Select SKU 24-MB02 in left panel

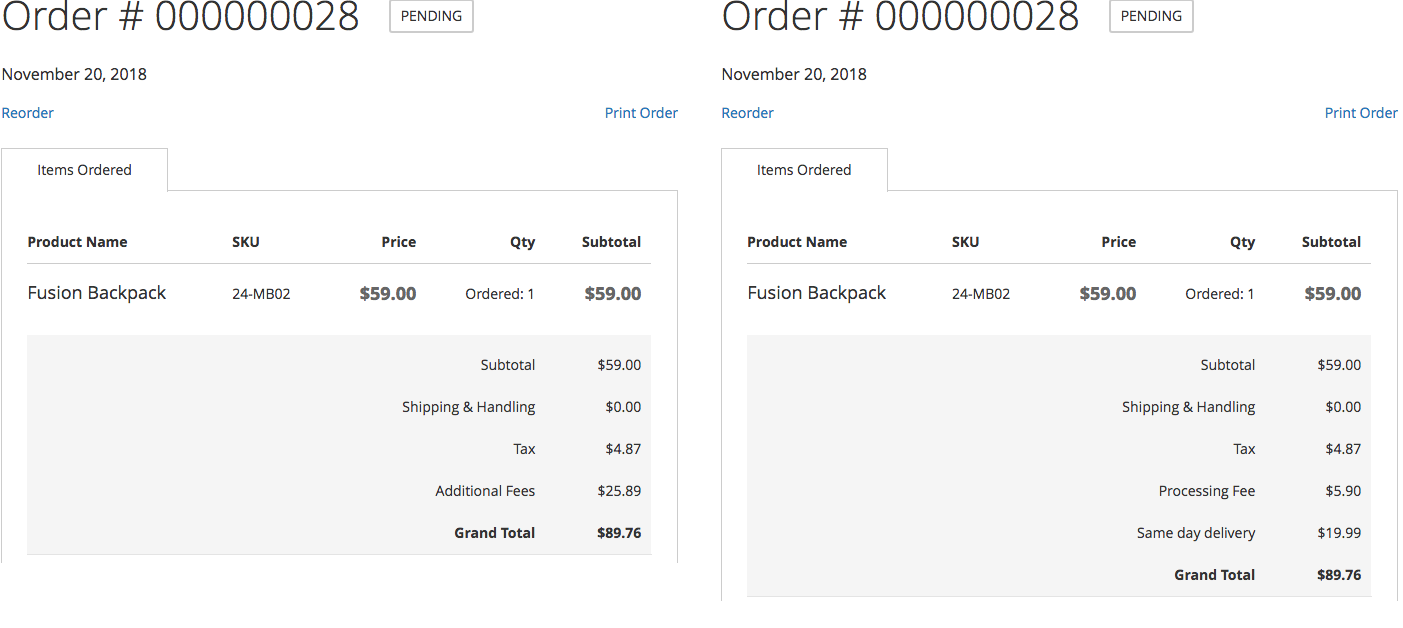click(261, 294)
